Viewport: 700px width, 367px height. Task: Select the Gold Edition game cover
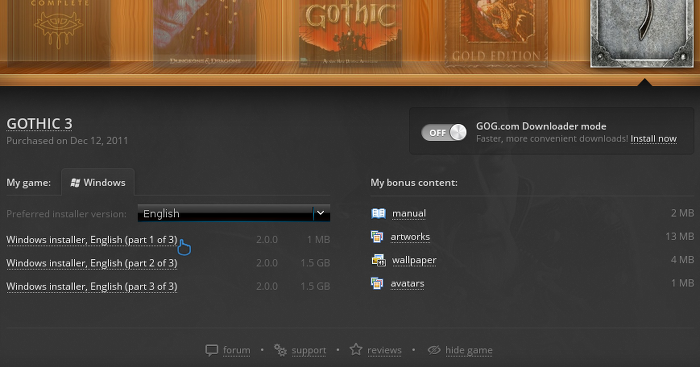(x=496, y=33)
